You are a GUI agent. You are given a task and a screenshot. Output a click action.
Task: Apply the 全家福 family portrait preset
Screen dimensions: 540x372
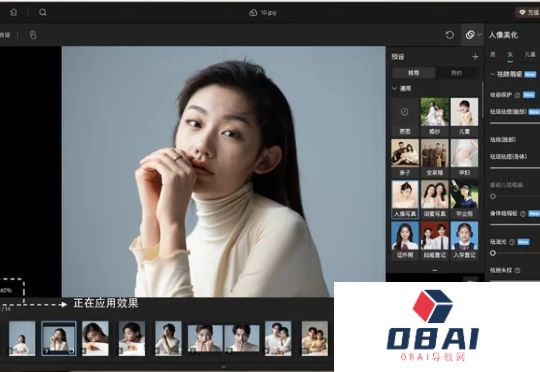435,157
